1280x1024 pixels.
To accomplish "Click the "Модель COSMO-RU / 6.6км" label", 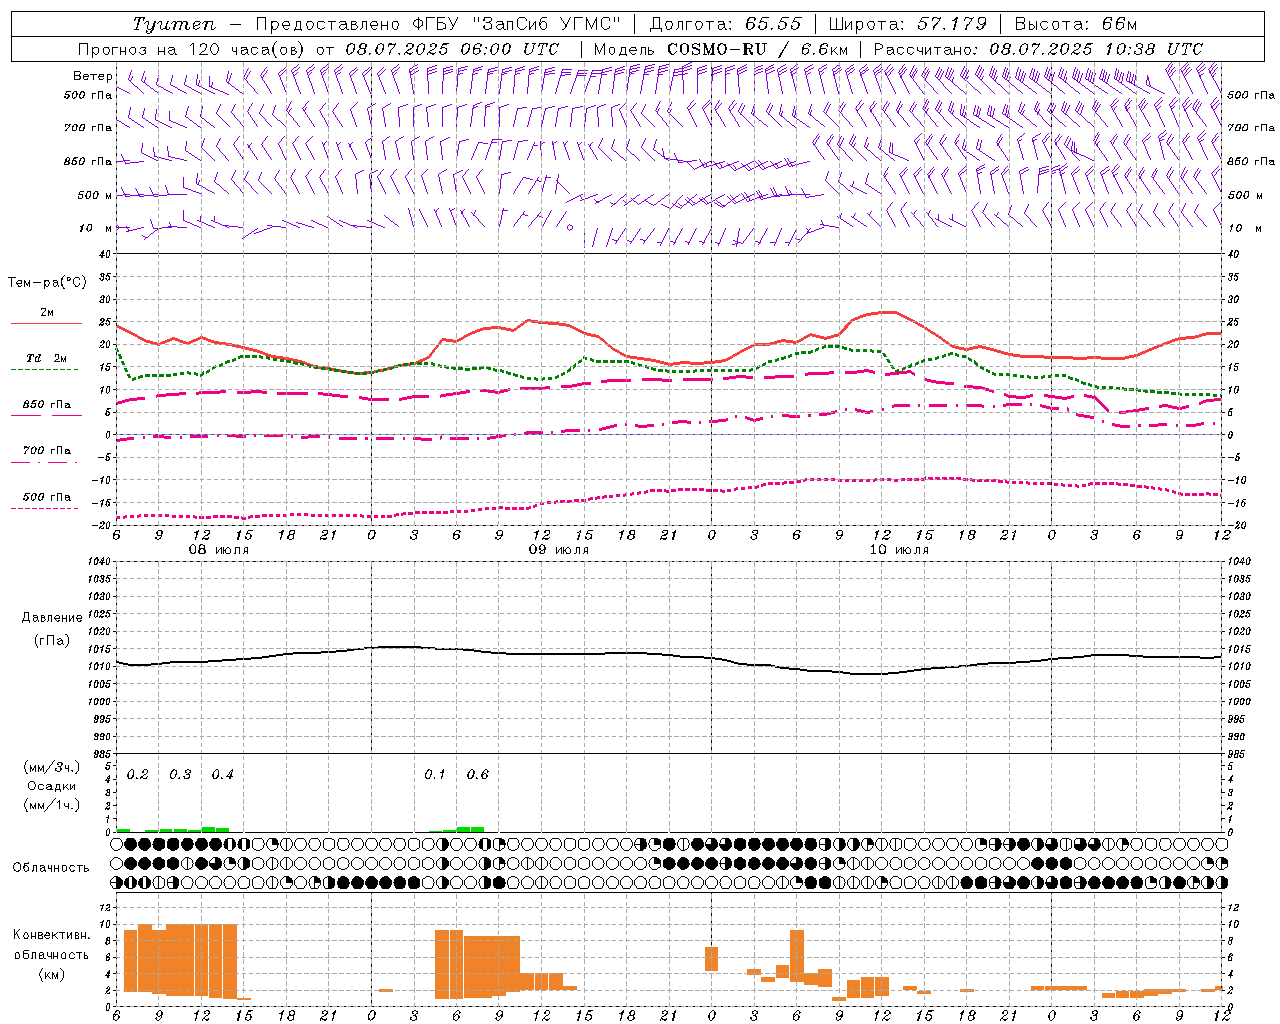I will pyautogui.click(x=721, y=49).
